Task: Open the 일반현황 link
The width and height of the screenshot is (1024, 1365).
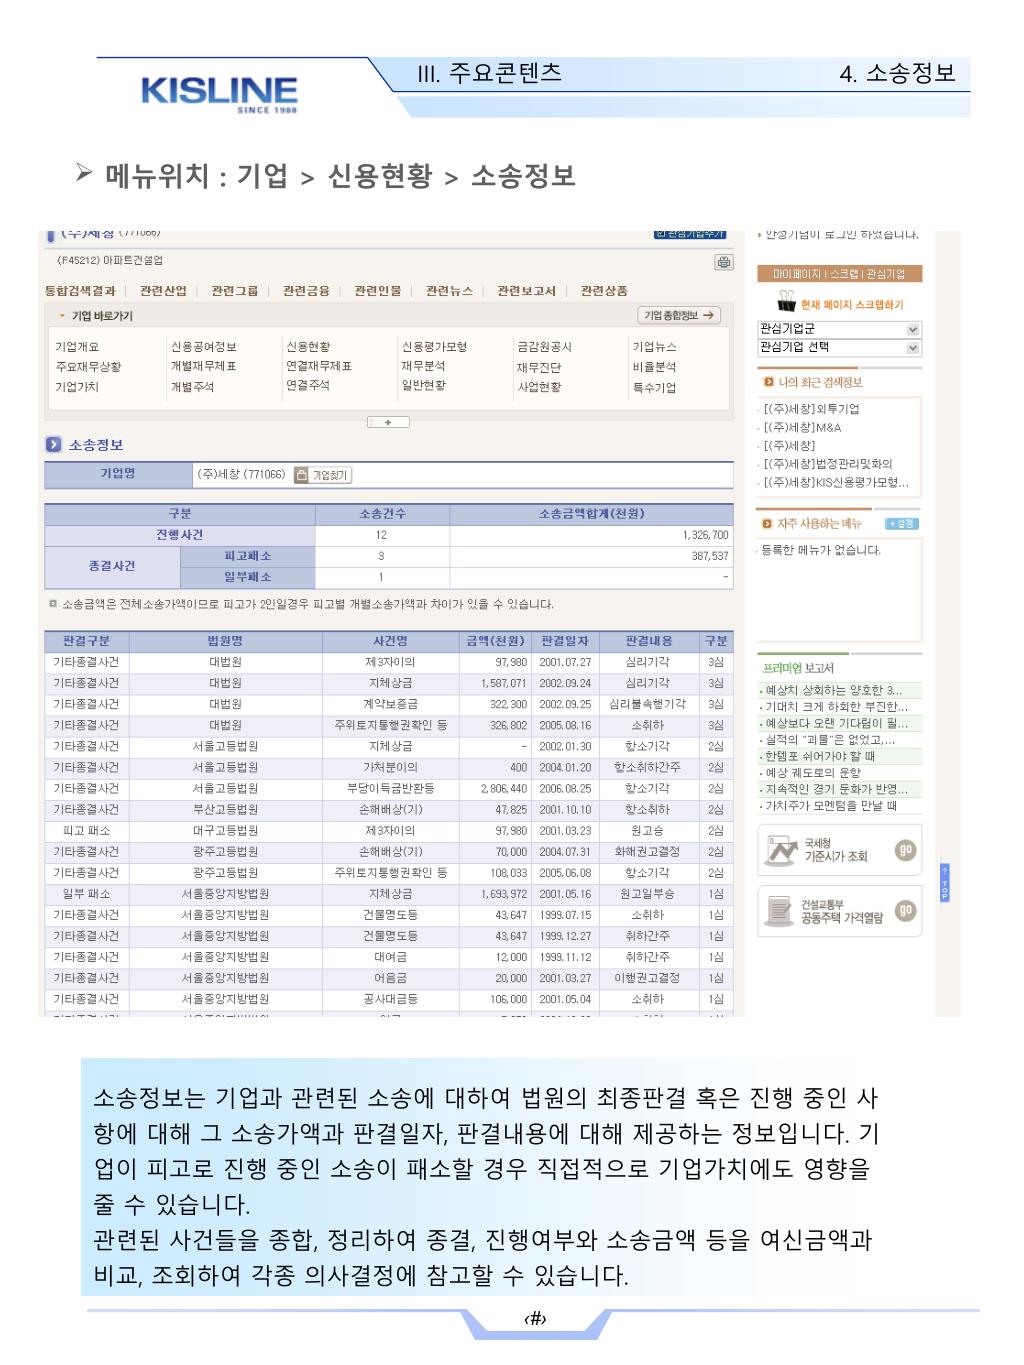Action: pos(424,386)
